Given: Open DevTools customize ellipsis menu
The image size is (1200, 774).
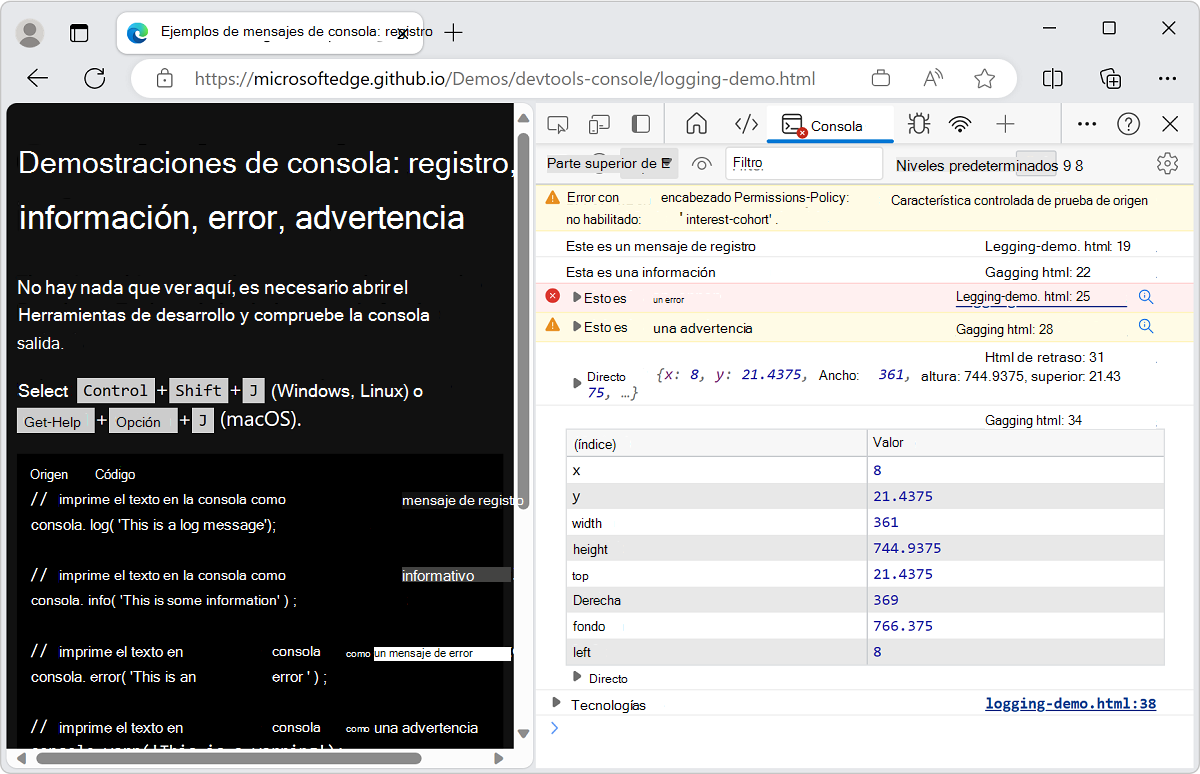Looking at the screenshot, I should click(1087, 124).
